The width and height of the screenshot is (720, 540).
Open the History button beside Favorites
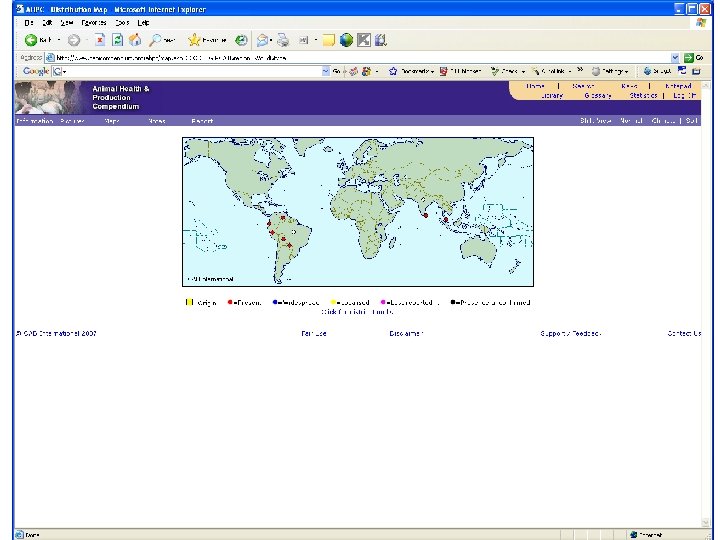tap(241, 40)
